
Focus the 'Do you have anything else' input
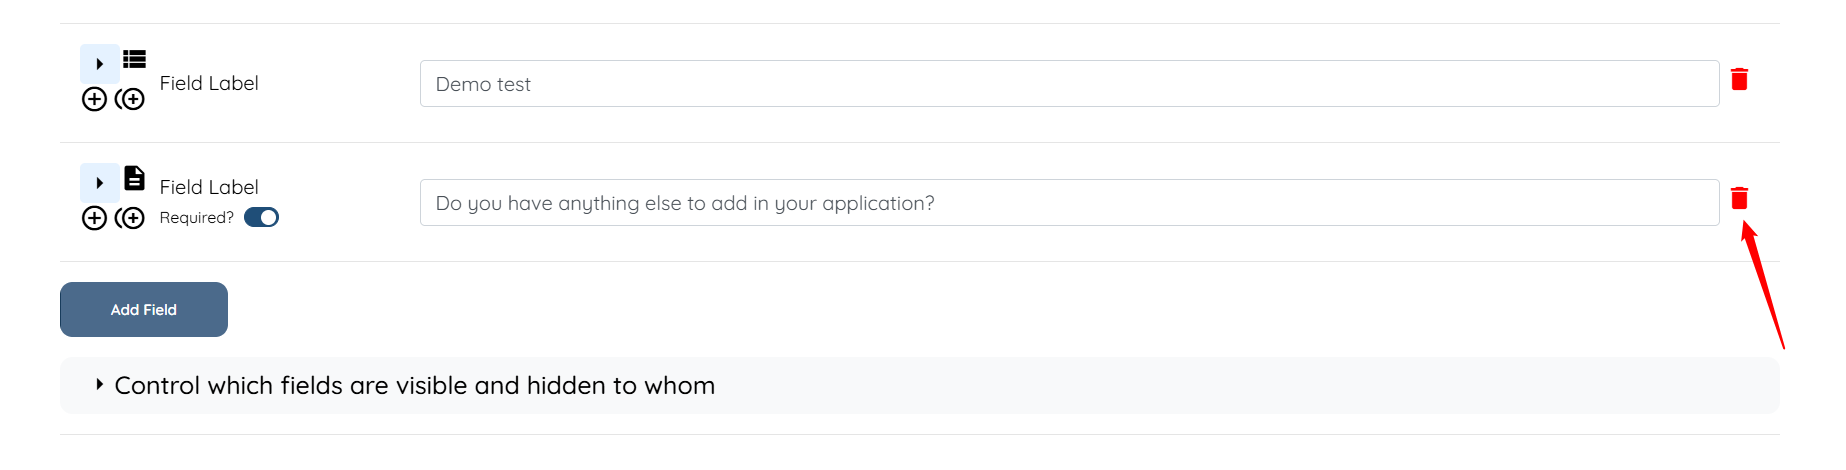(1068, 203)
